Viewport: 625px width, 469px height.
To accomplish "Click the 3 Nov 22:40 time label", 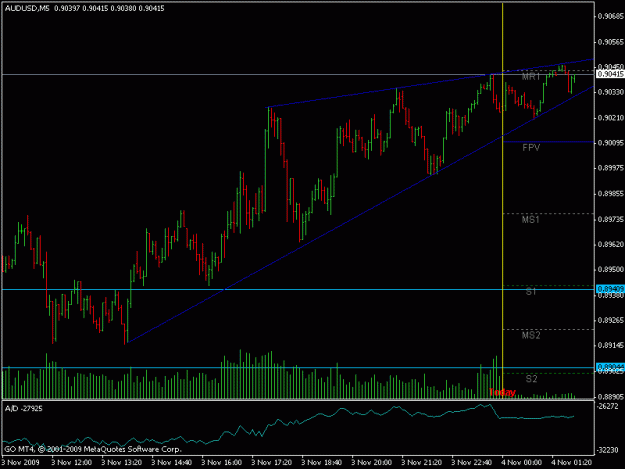I will (472, 463).
